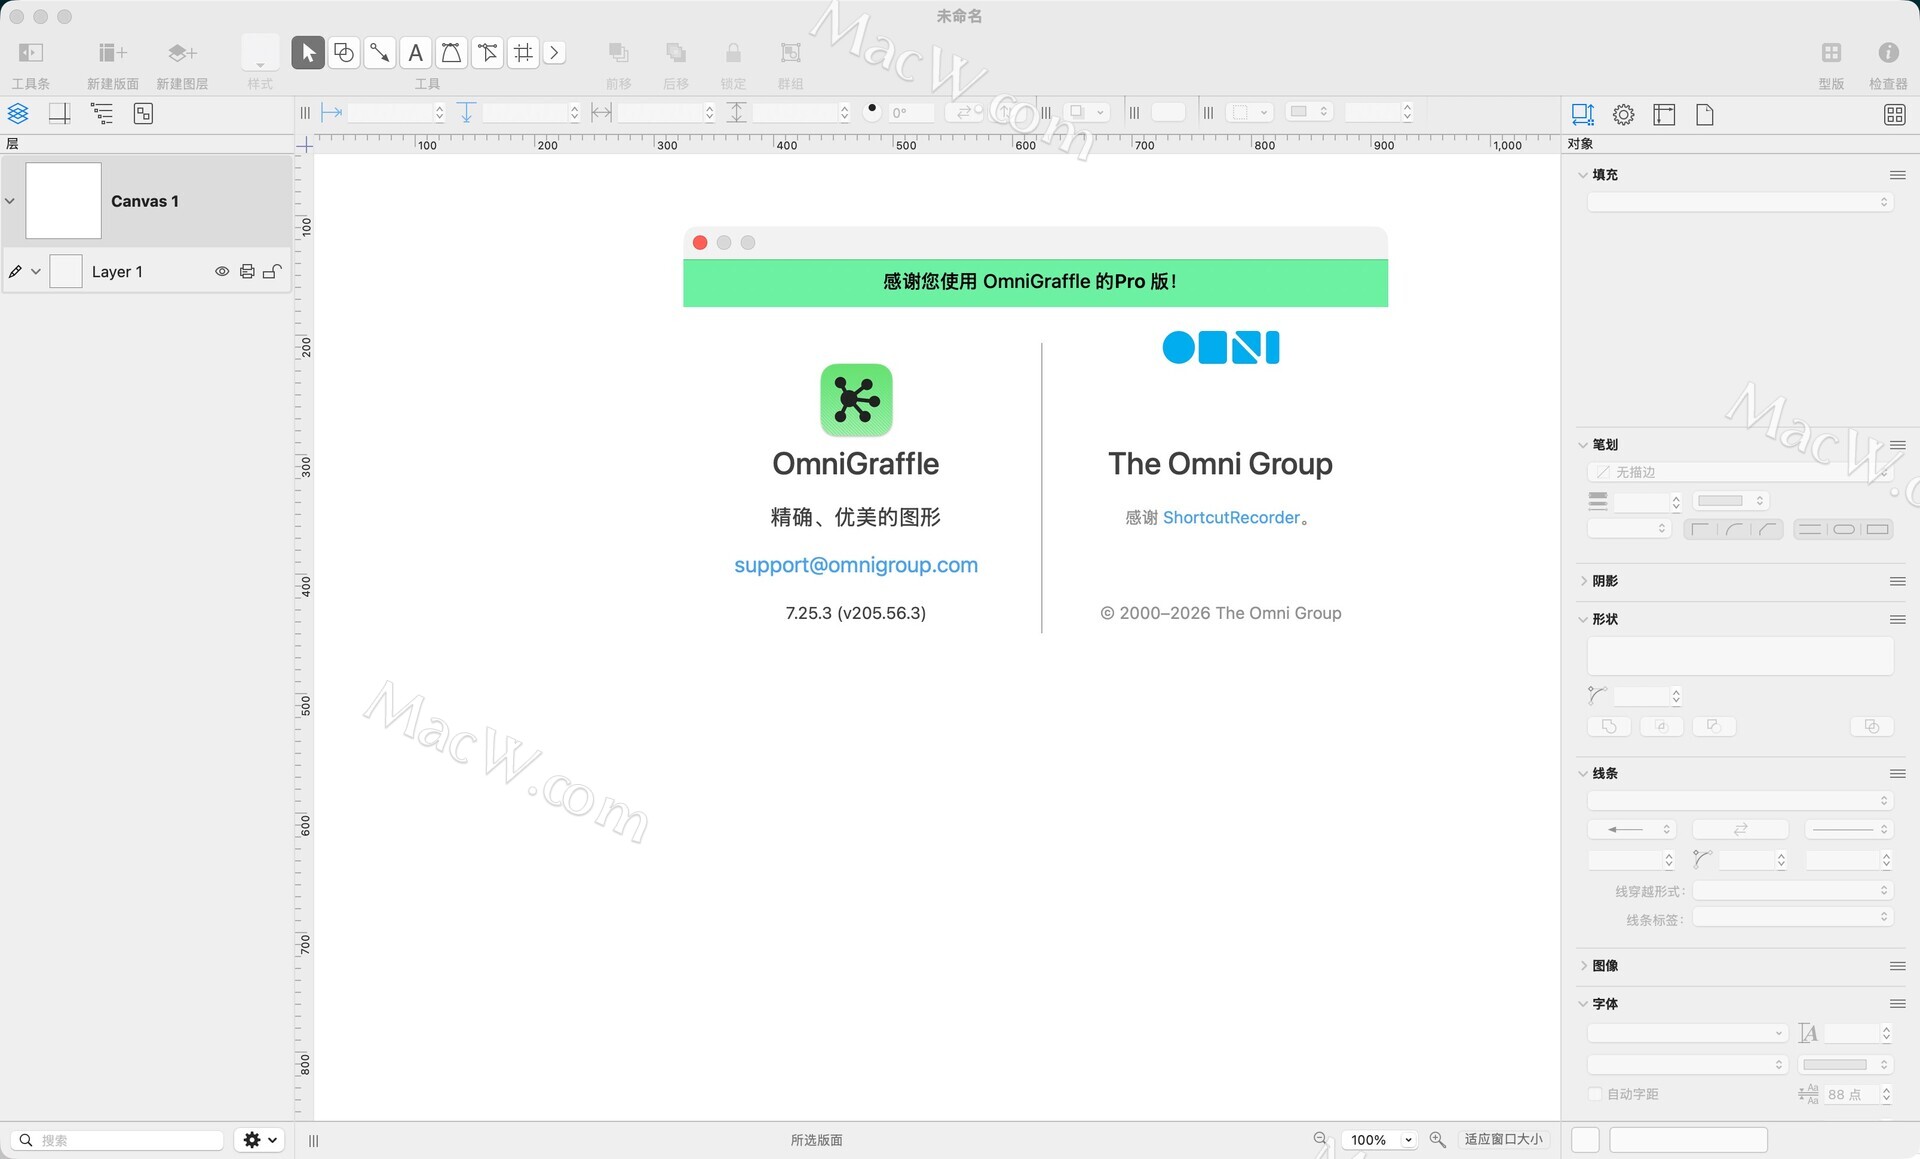Select the Pen tool

tap(452, 53)
